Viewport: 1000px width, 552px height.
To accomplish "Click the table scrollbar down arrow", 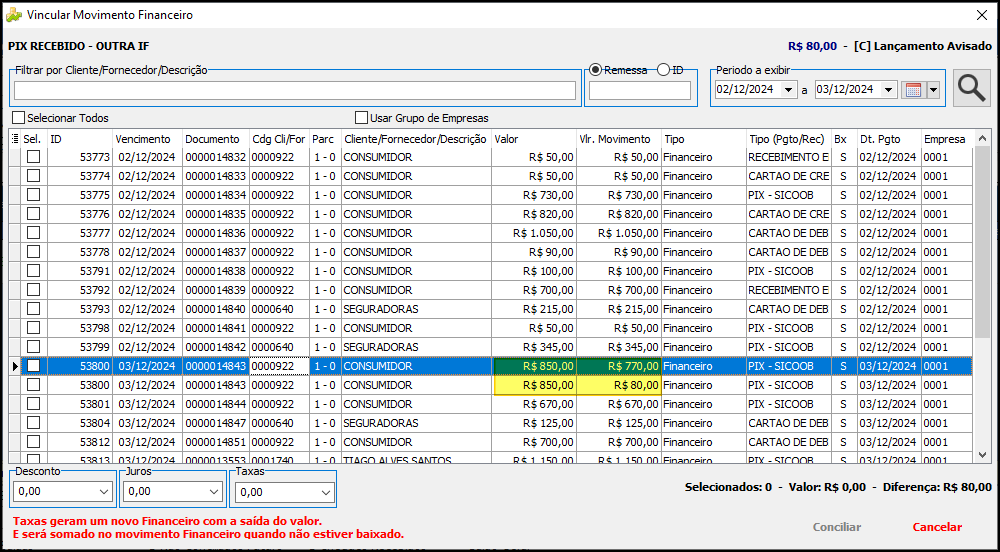I will pos(982,454).
